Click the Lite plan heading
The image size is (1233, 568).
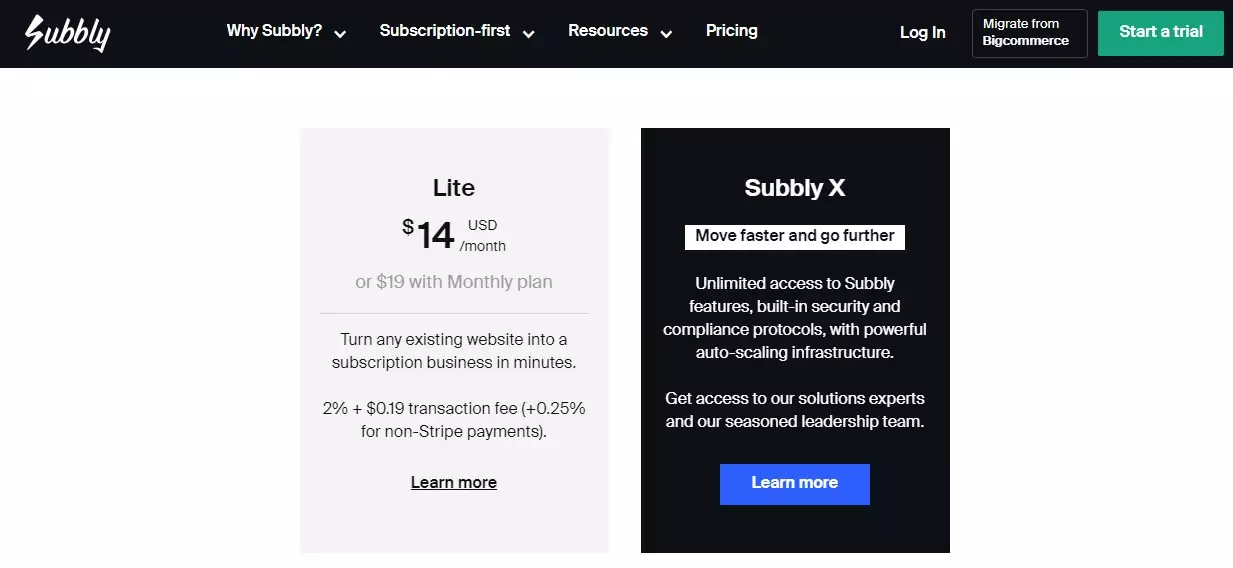coord(453,188)
